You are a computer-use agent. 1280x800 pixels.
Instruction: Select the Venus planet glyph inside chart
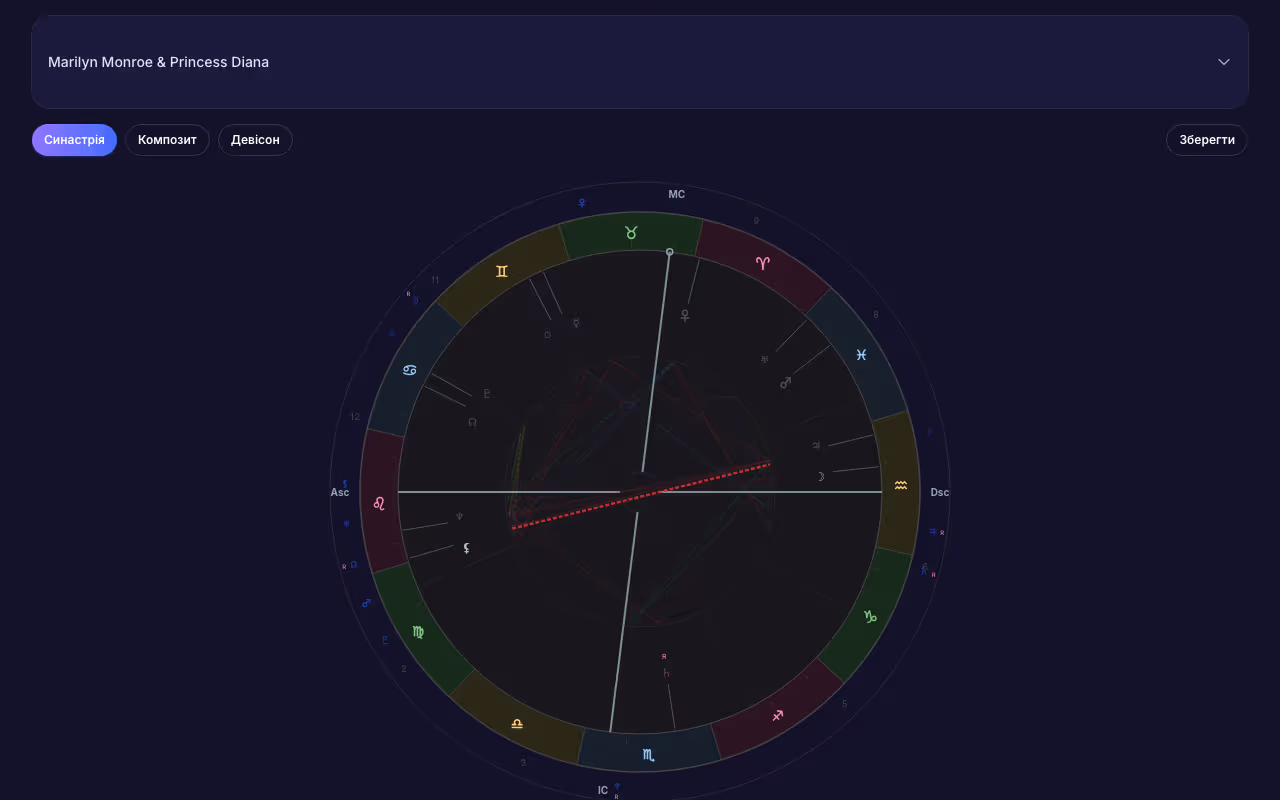pyautogui.click(x=685, y=316)
